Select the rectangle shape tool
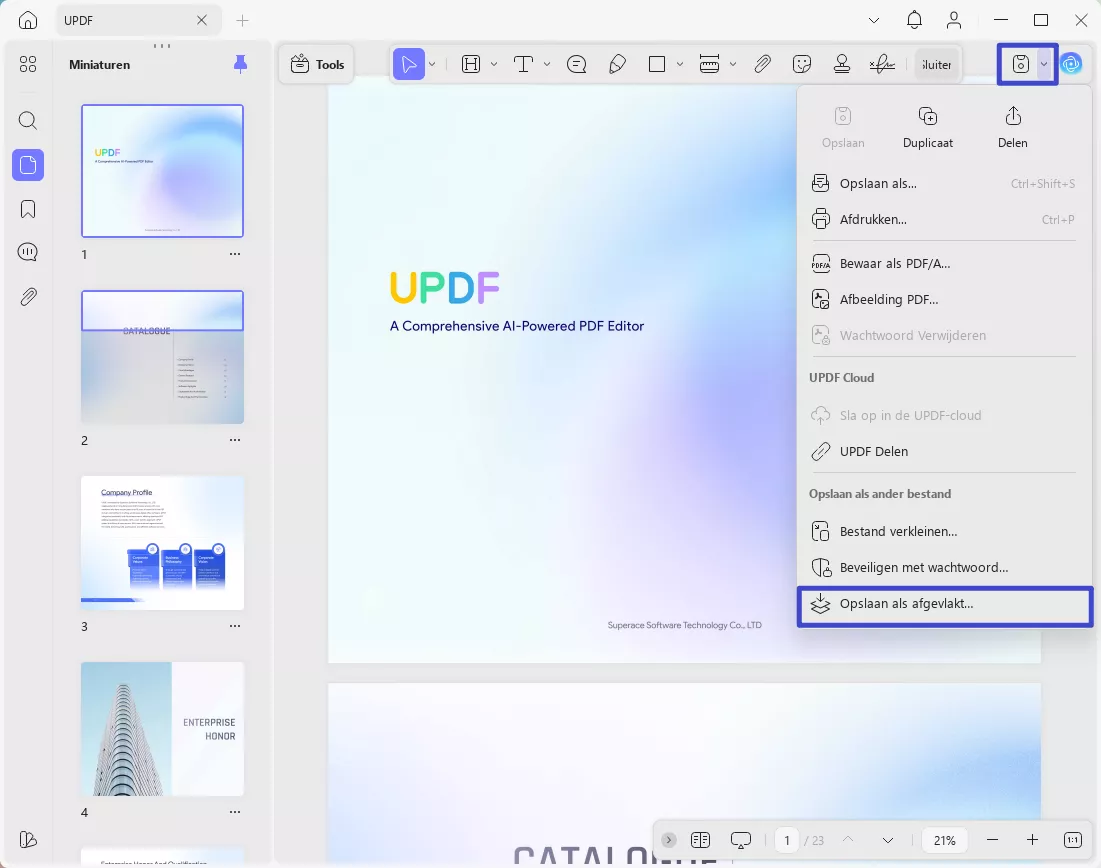 (657, 65)
